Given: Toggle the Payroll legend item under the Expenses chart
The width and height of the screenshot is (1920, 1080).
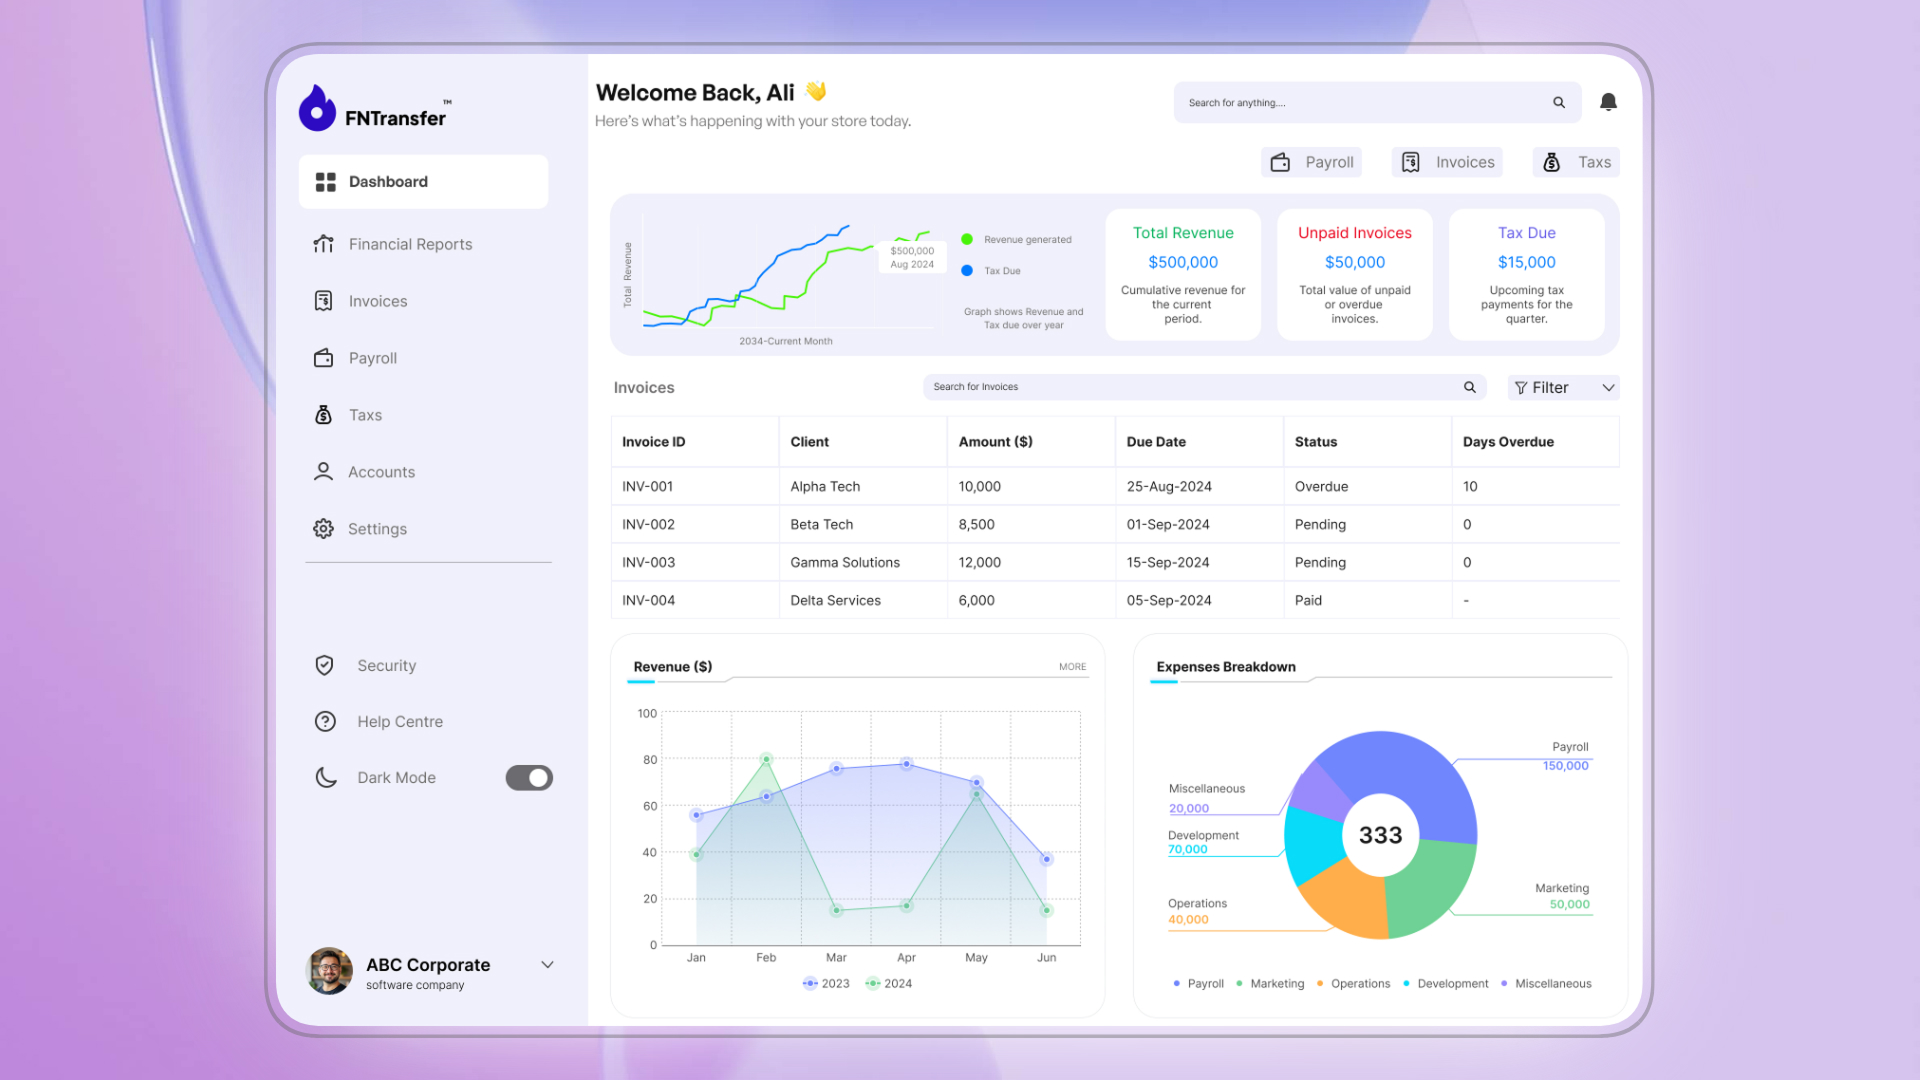Looking at the screenshot, I should pos(1198,984).
